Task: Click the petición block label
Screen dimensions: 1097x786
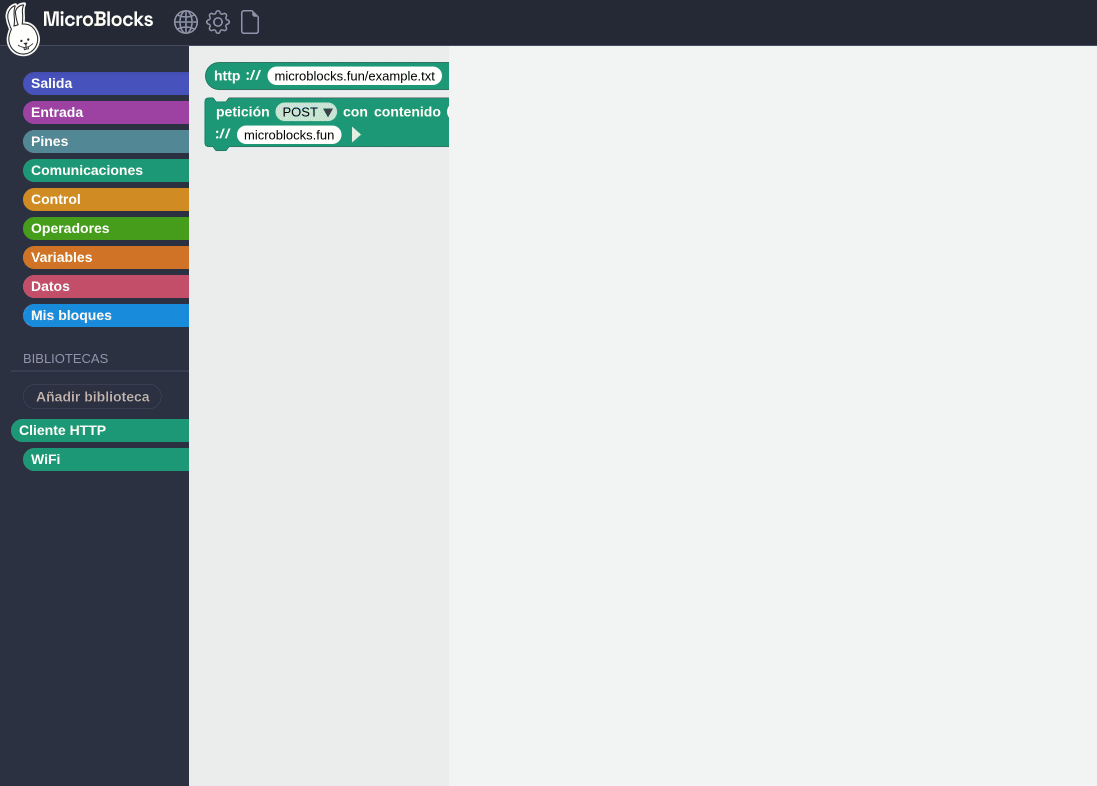Action: (243, 112)
